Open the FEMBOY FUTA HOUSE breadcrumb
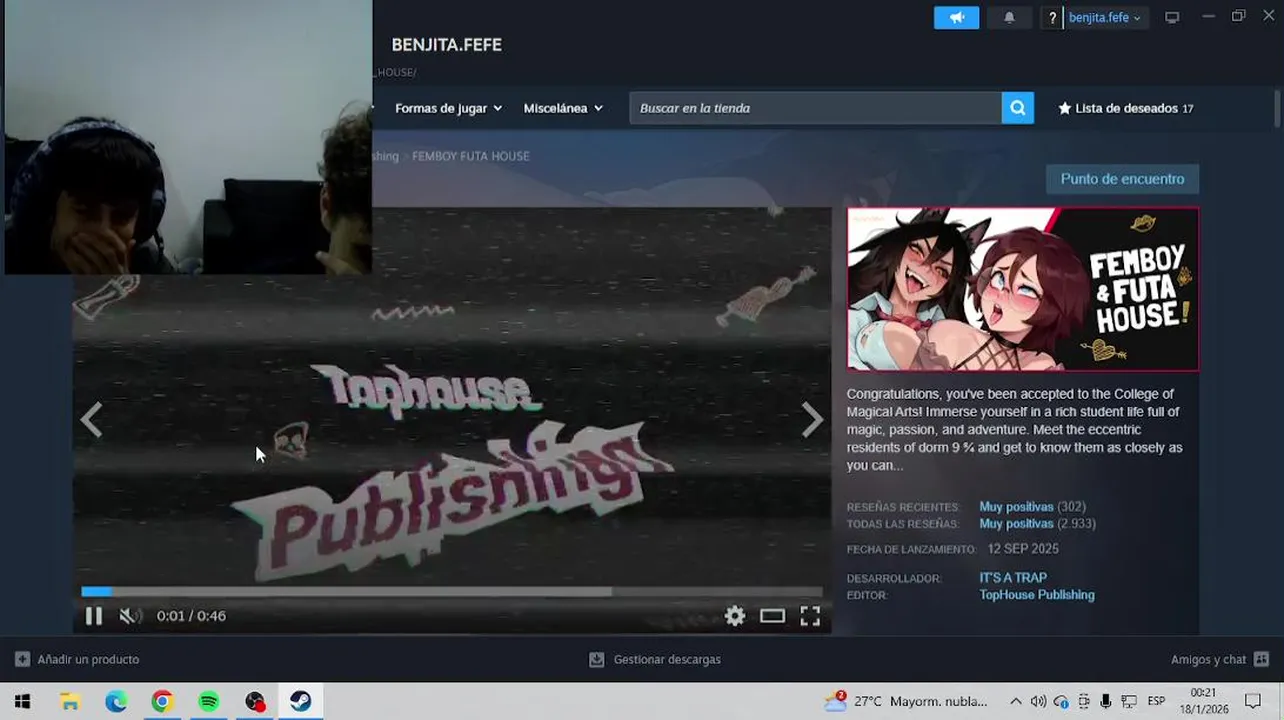Image resolution: width=1284 pixels, height=720 pixels. [471, 156]
